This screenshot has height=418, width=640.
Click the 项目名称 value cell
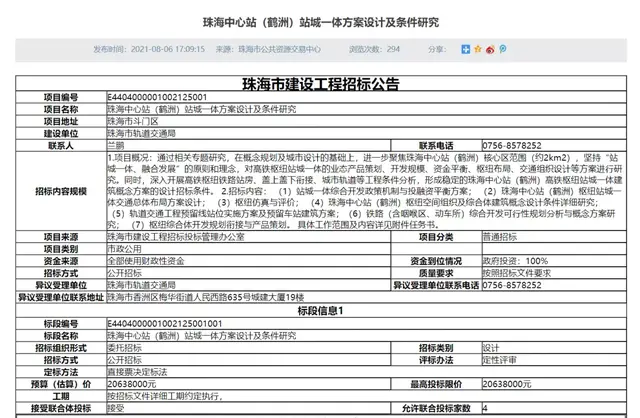(x=366, y=109)
